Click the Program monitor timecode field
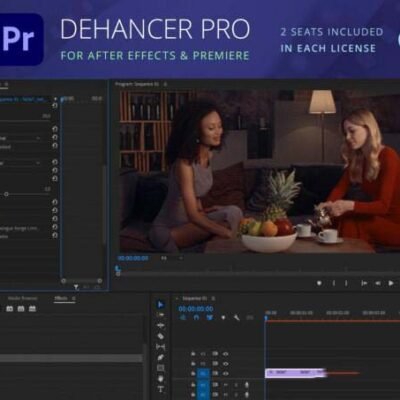Screen dimensions: 400x400 click(133, 258)
